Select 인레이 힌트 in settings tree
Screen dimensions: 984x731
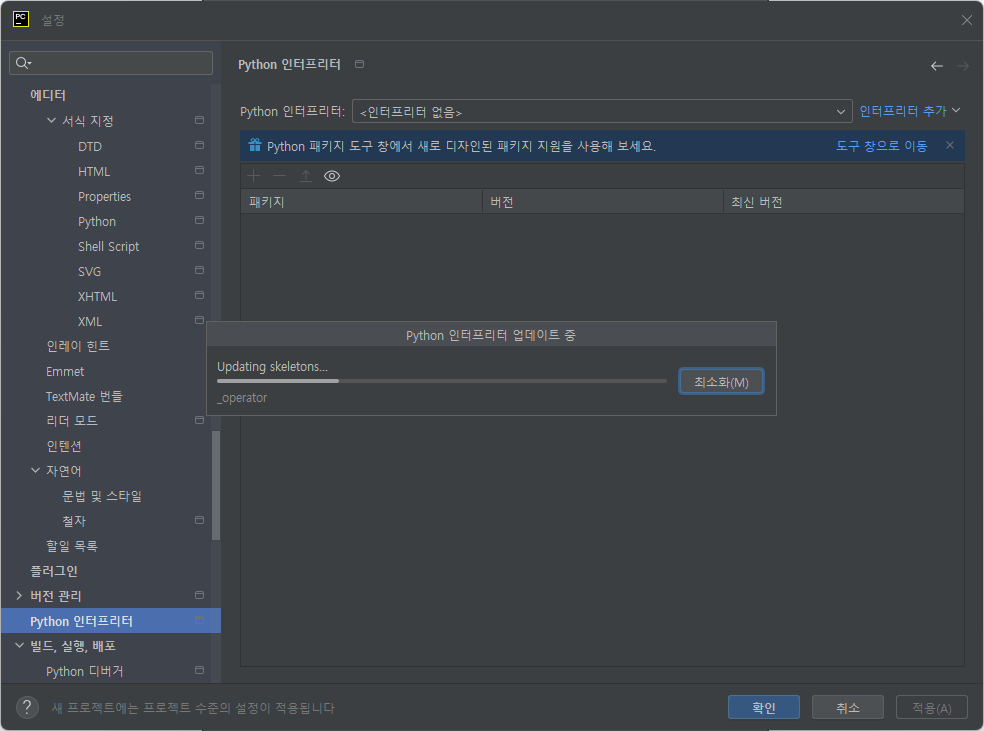click(x=78, y=346)
